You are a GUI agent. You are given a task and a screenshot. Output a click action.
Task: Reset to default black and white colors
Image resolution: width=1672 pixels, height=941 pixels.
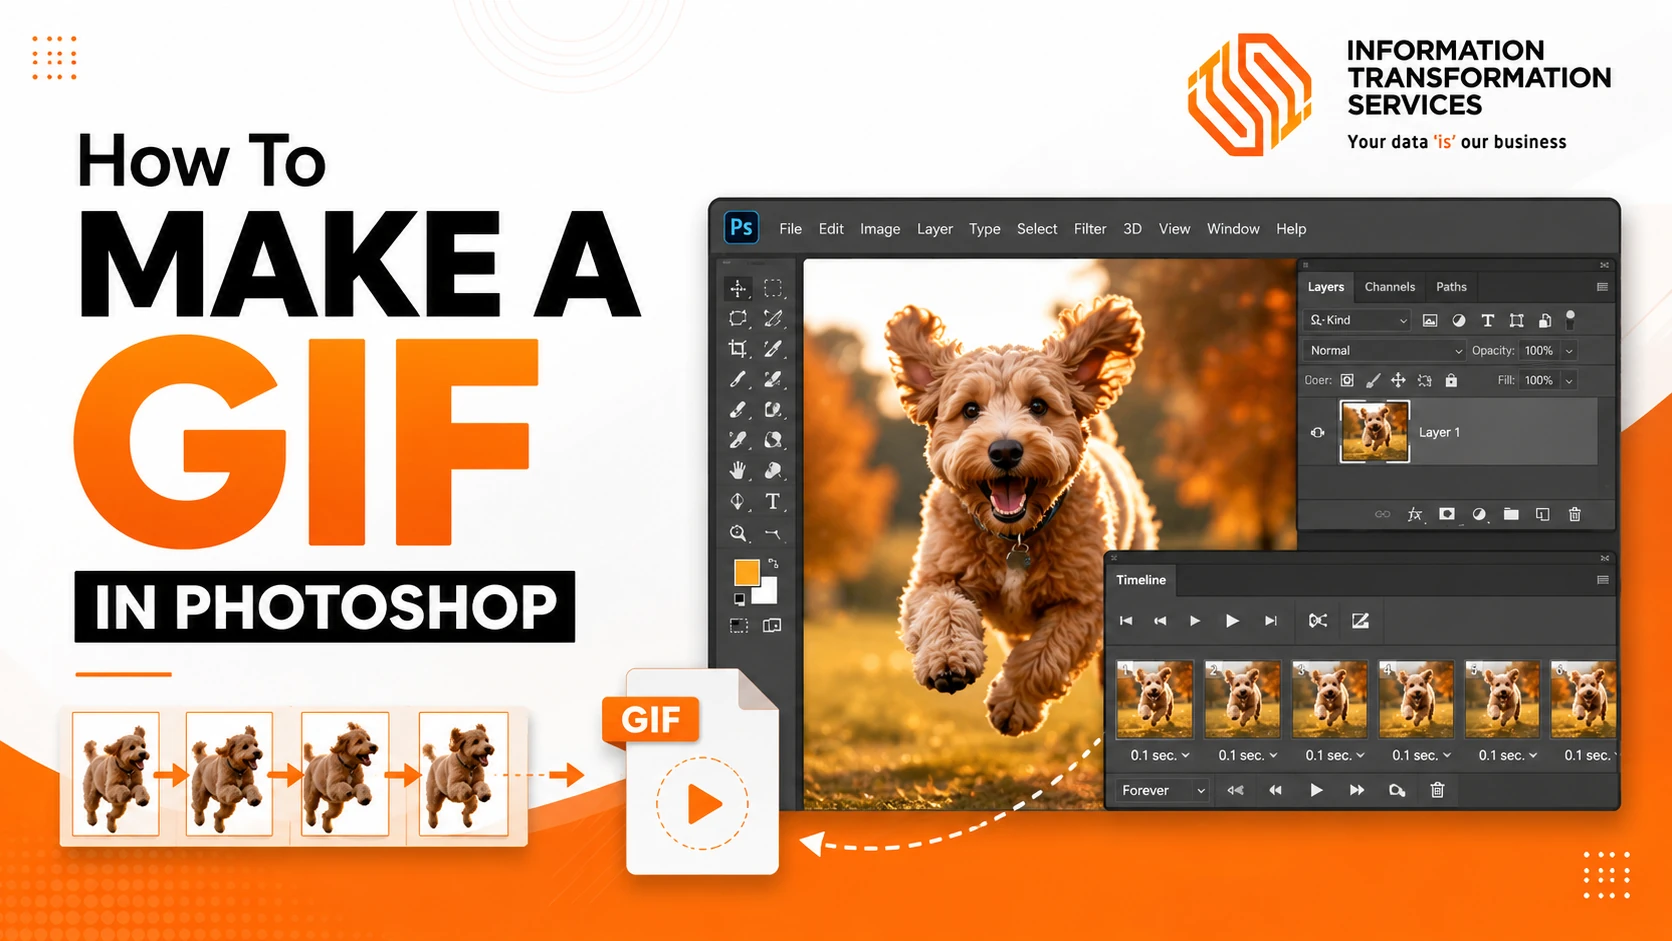click(x=739, y=599)
